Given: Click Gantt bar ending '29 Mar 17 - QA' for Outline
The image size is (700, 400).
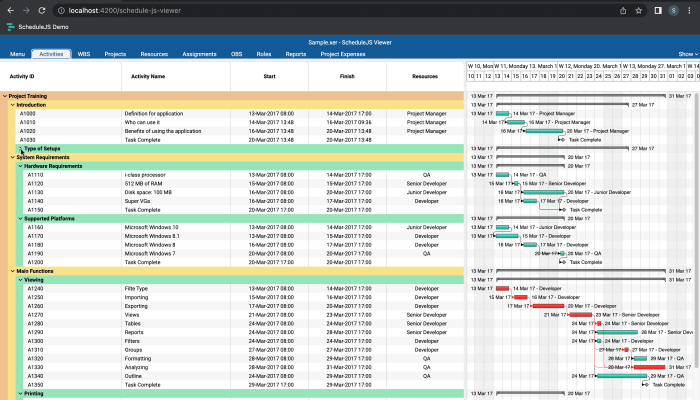Looking at the screenshot, I should [622, 376].
